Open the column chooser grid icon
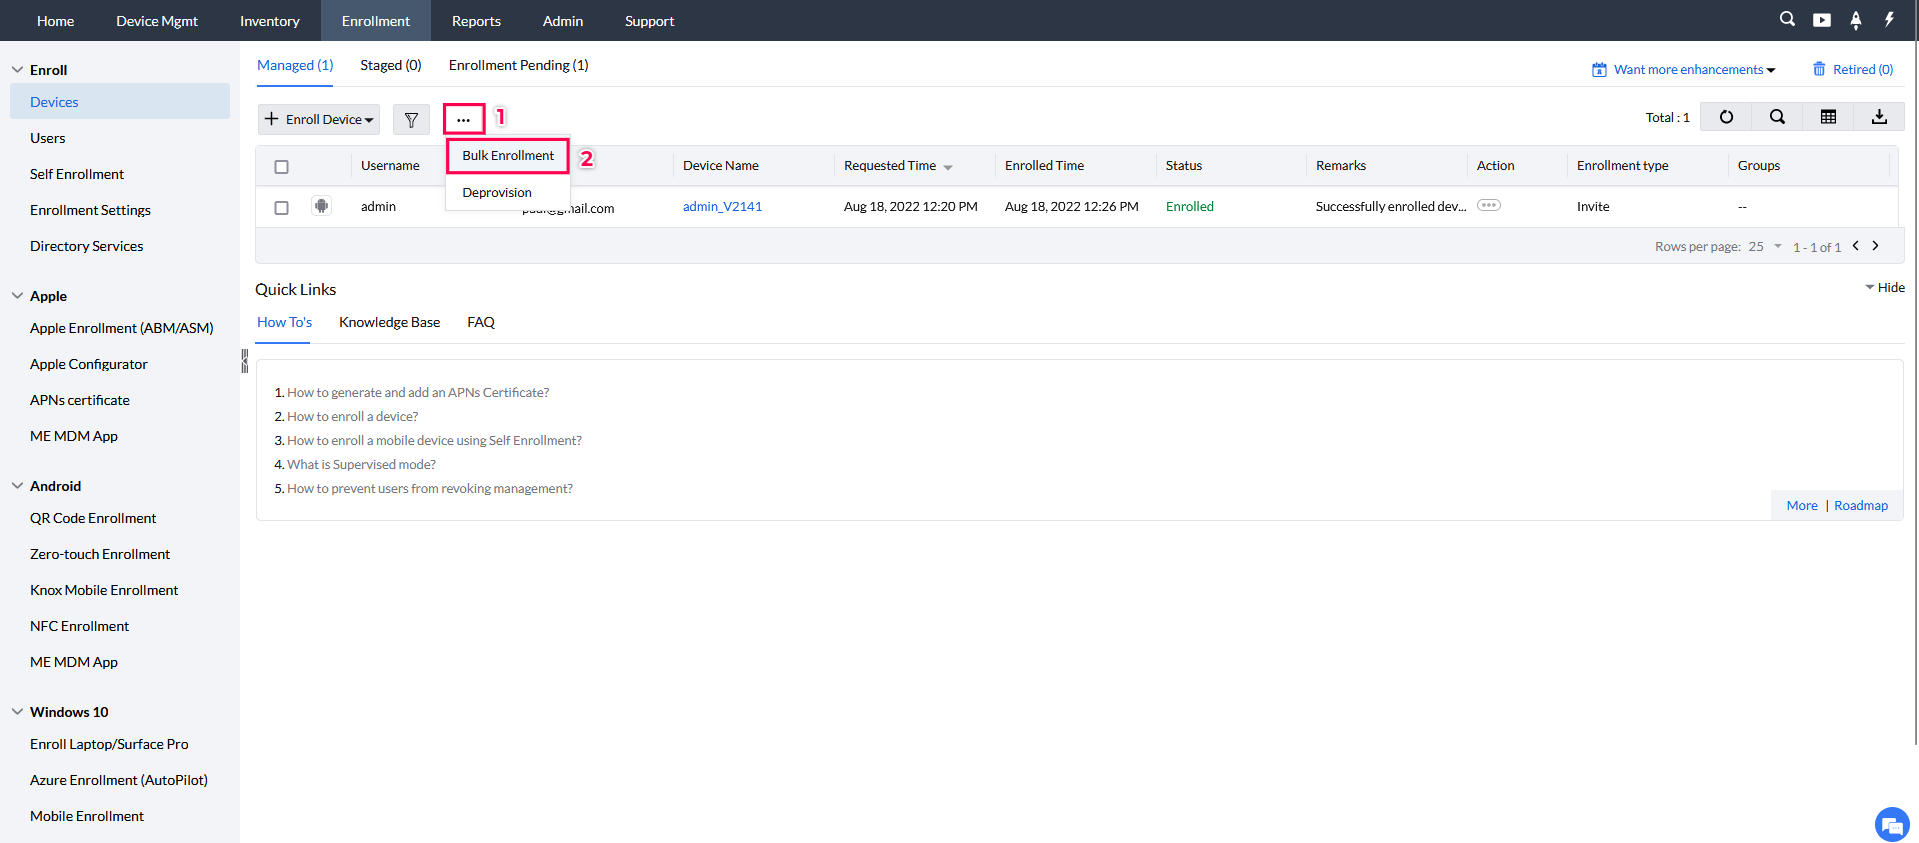 click(1828, 117)
